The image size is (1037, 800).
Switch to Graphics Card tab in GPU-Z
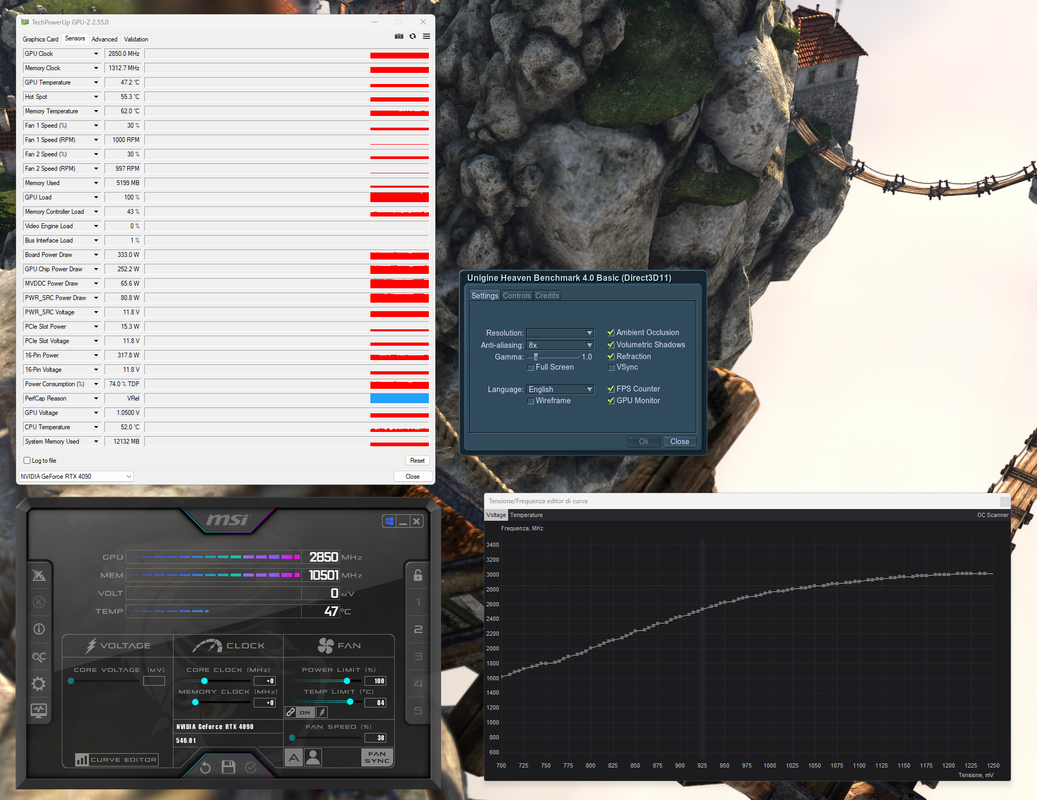pos(40,39)
